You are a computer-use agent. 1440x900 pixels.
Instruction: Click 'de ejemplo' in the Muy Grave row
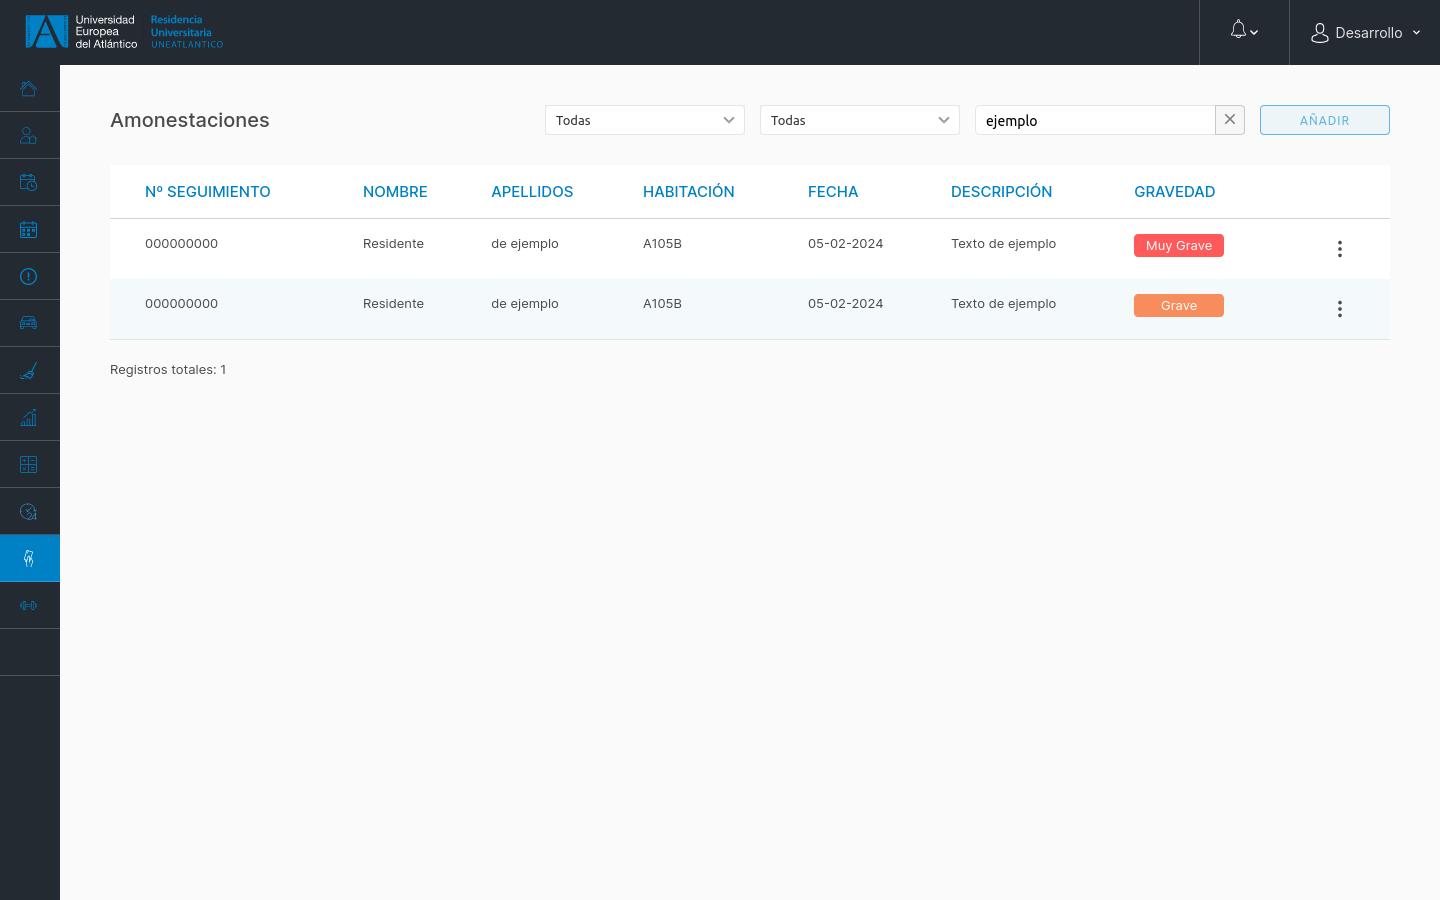tap(525, 244)
